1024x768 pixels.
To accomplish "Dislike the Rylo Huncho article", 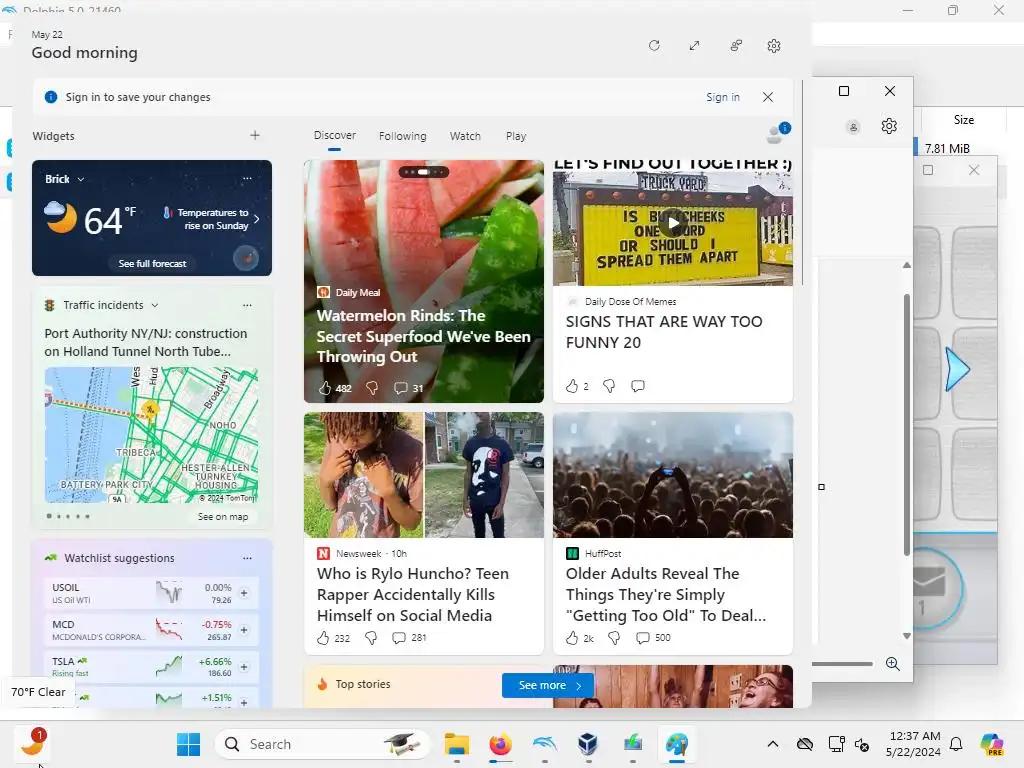I will pos(370,638).
